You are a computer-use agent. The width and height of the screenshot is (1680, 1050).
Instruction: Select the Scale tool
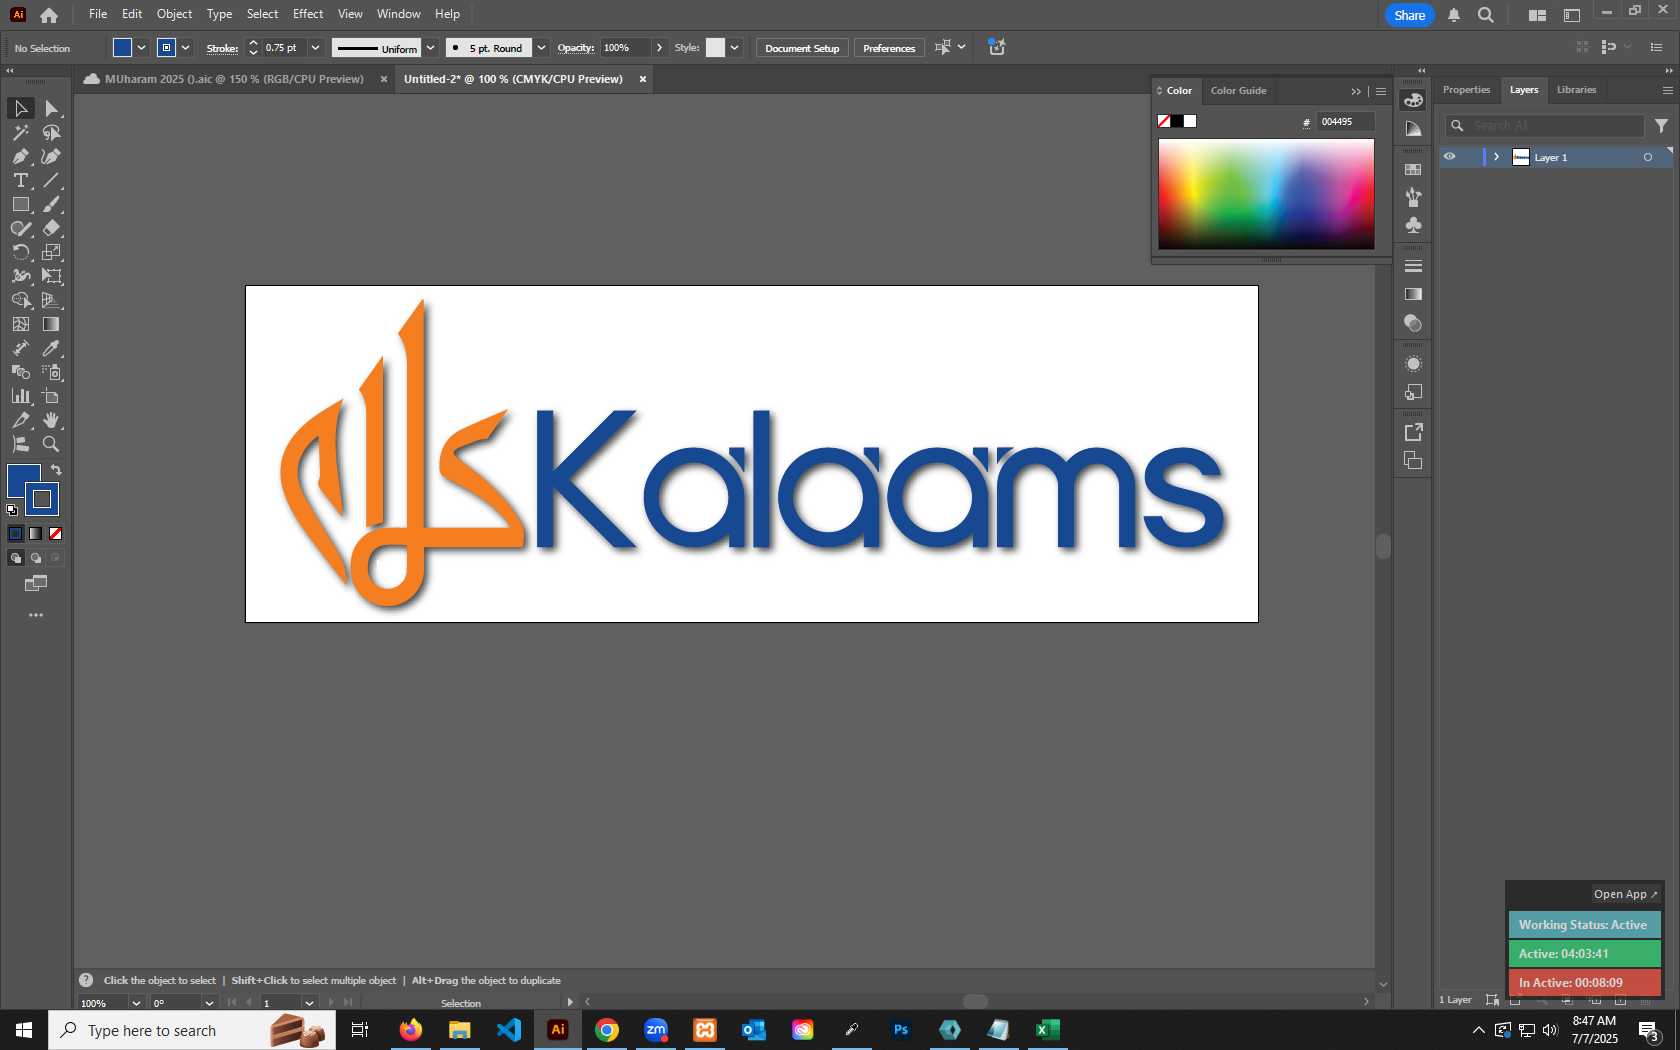coord(51,252)
